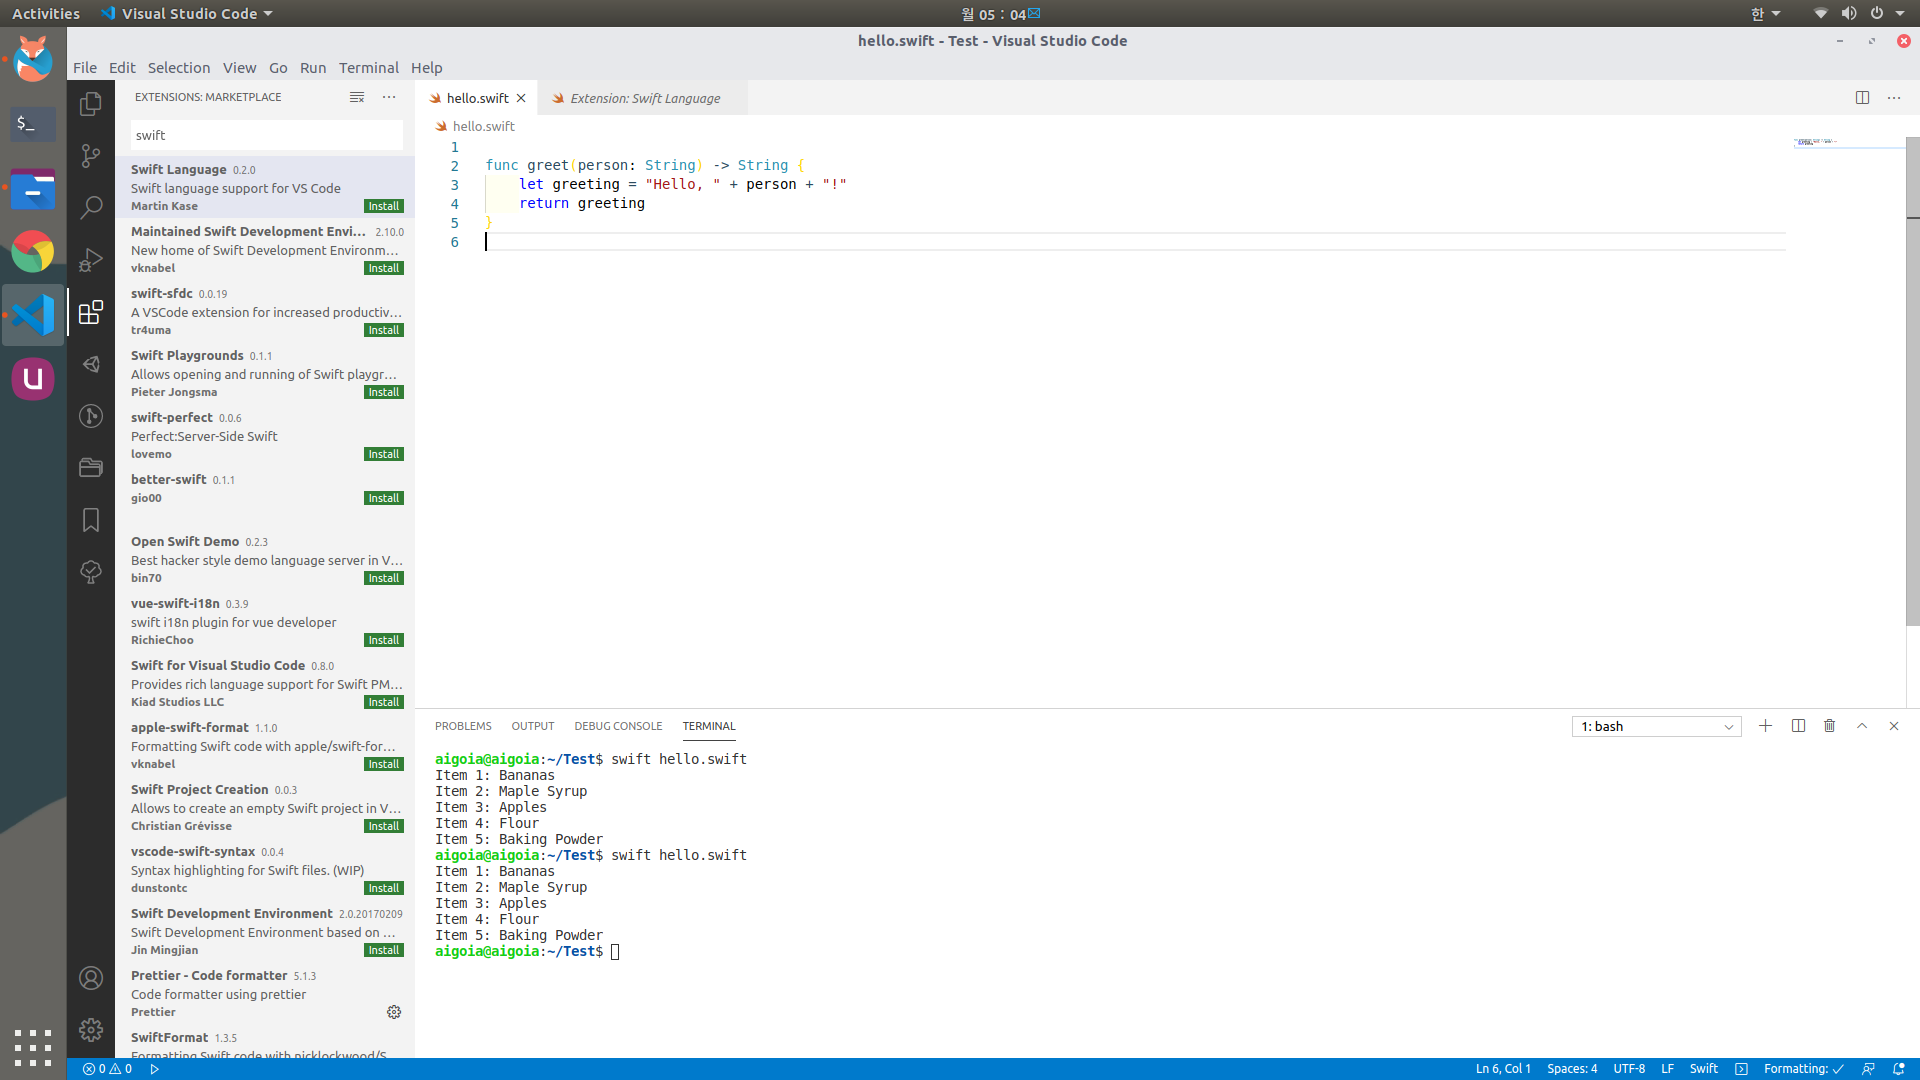Click the swift extensions search field
Image resolution: width=1920 pixels, height=1080 pixels.
[x=266, y=135]
